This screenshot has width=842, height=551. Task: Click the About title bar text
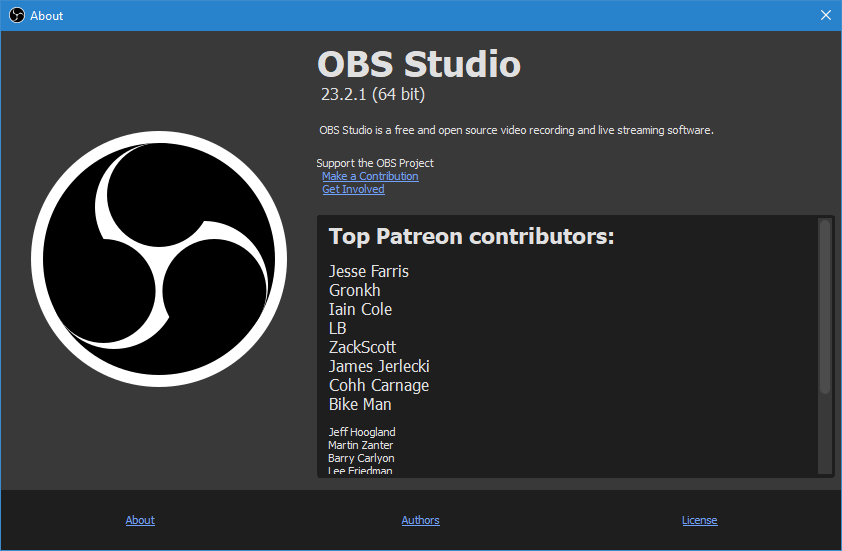coord(47,16)
